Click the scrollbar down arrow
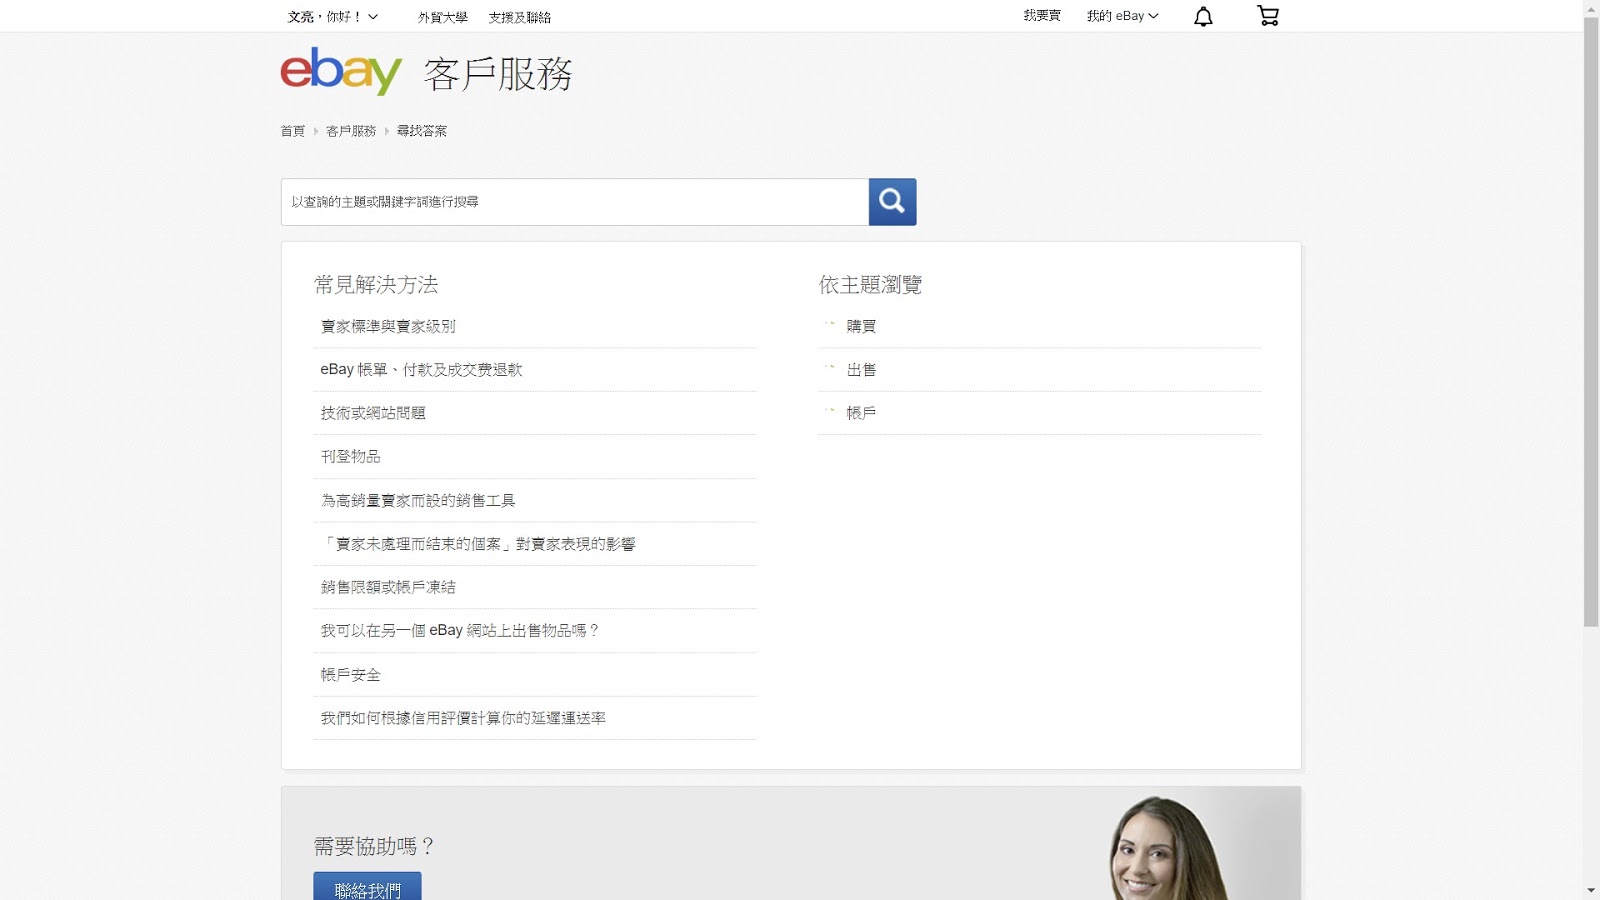 (1591, 891)
